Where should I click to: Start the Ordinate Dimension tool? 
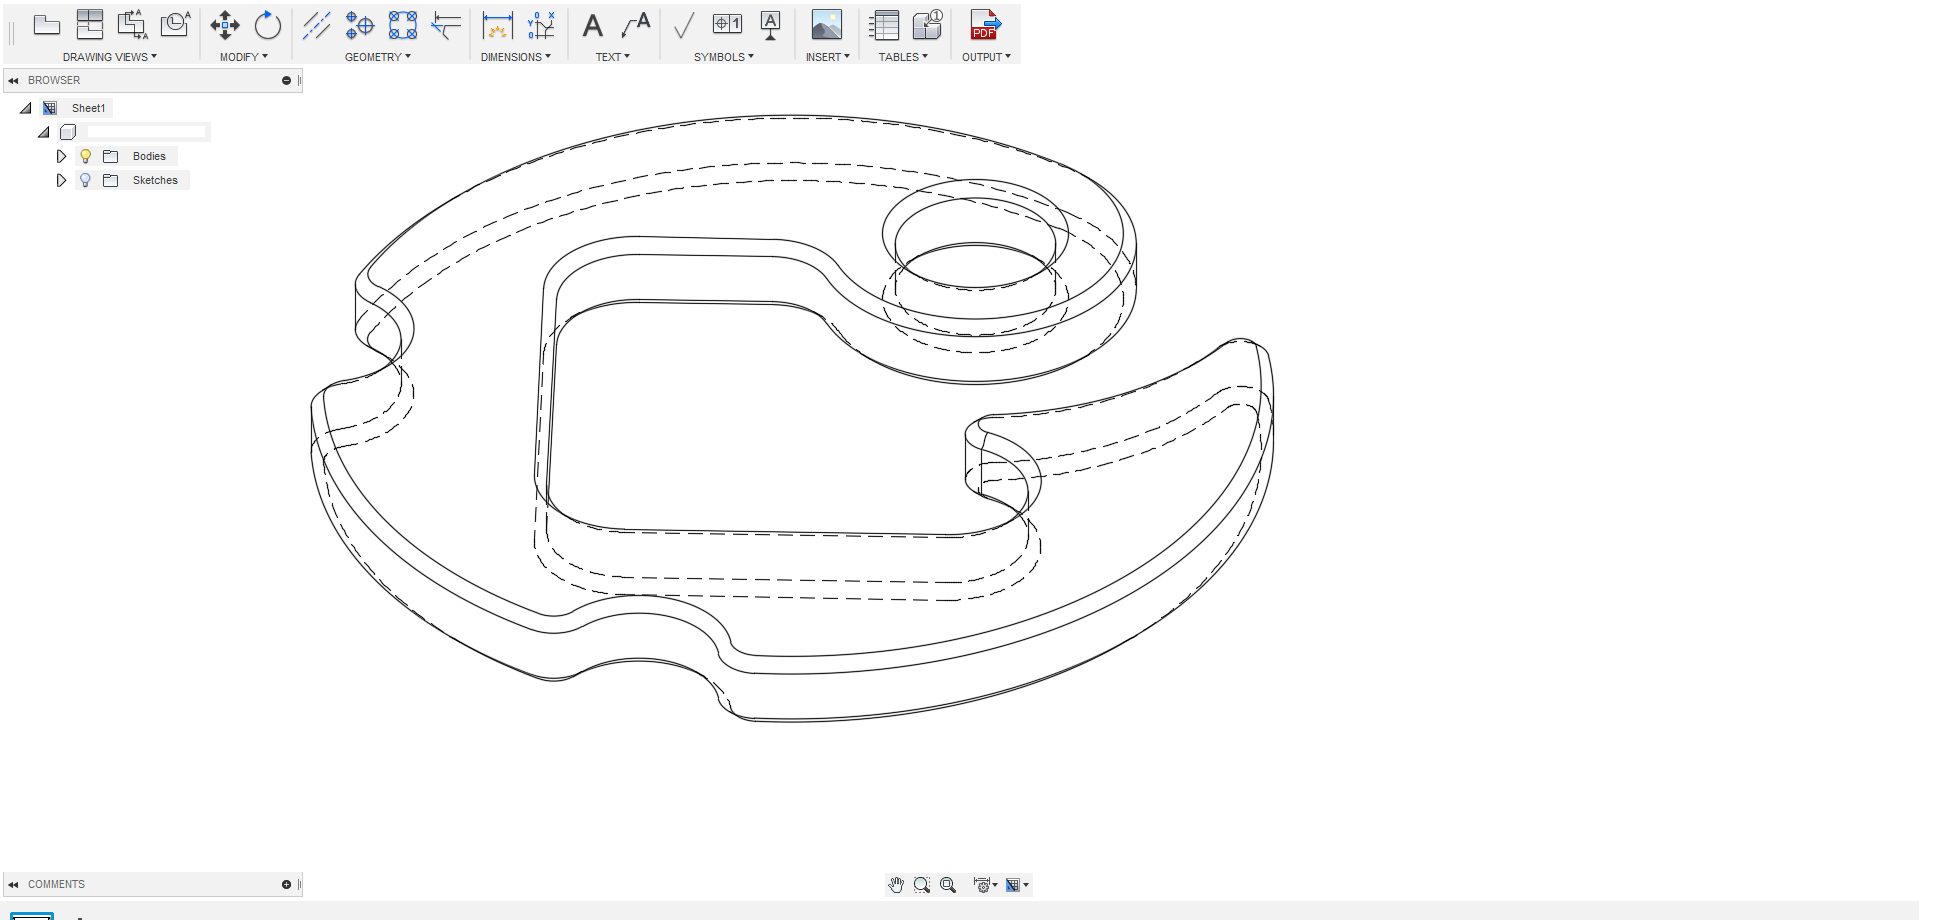(x=541, y=25)
